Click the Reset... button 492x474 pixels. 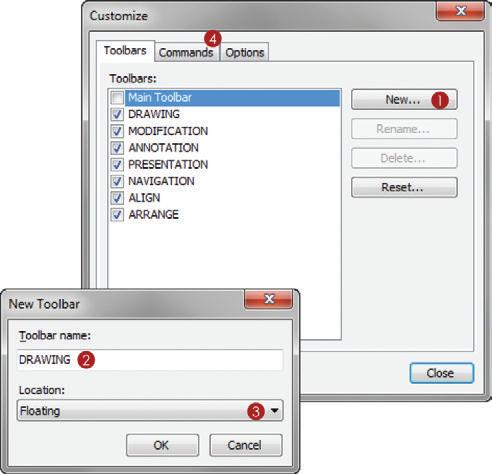coord(404,187)
